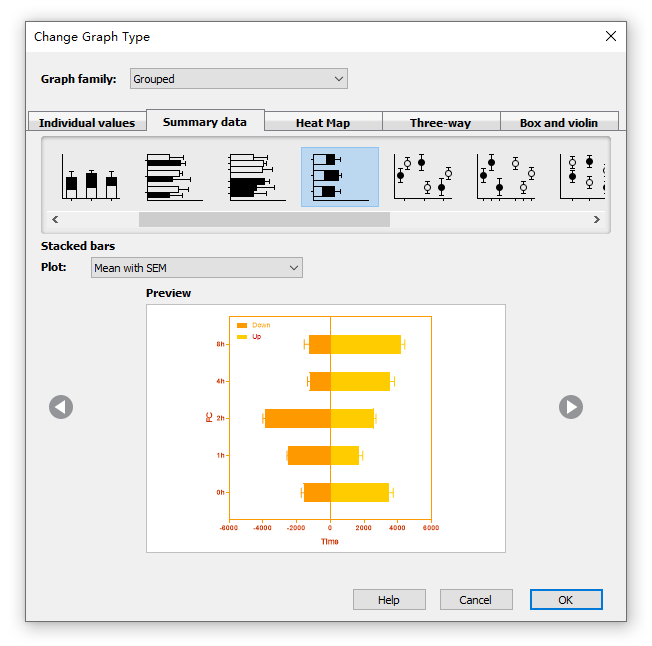Viewport: 652px width, 646px height.
Task: Click the 0h axis label in preview
Action: click(x=220, y=493)
